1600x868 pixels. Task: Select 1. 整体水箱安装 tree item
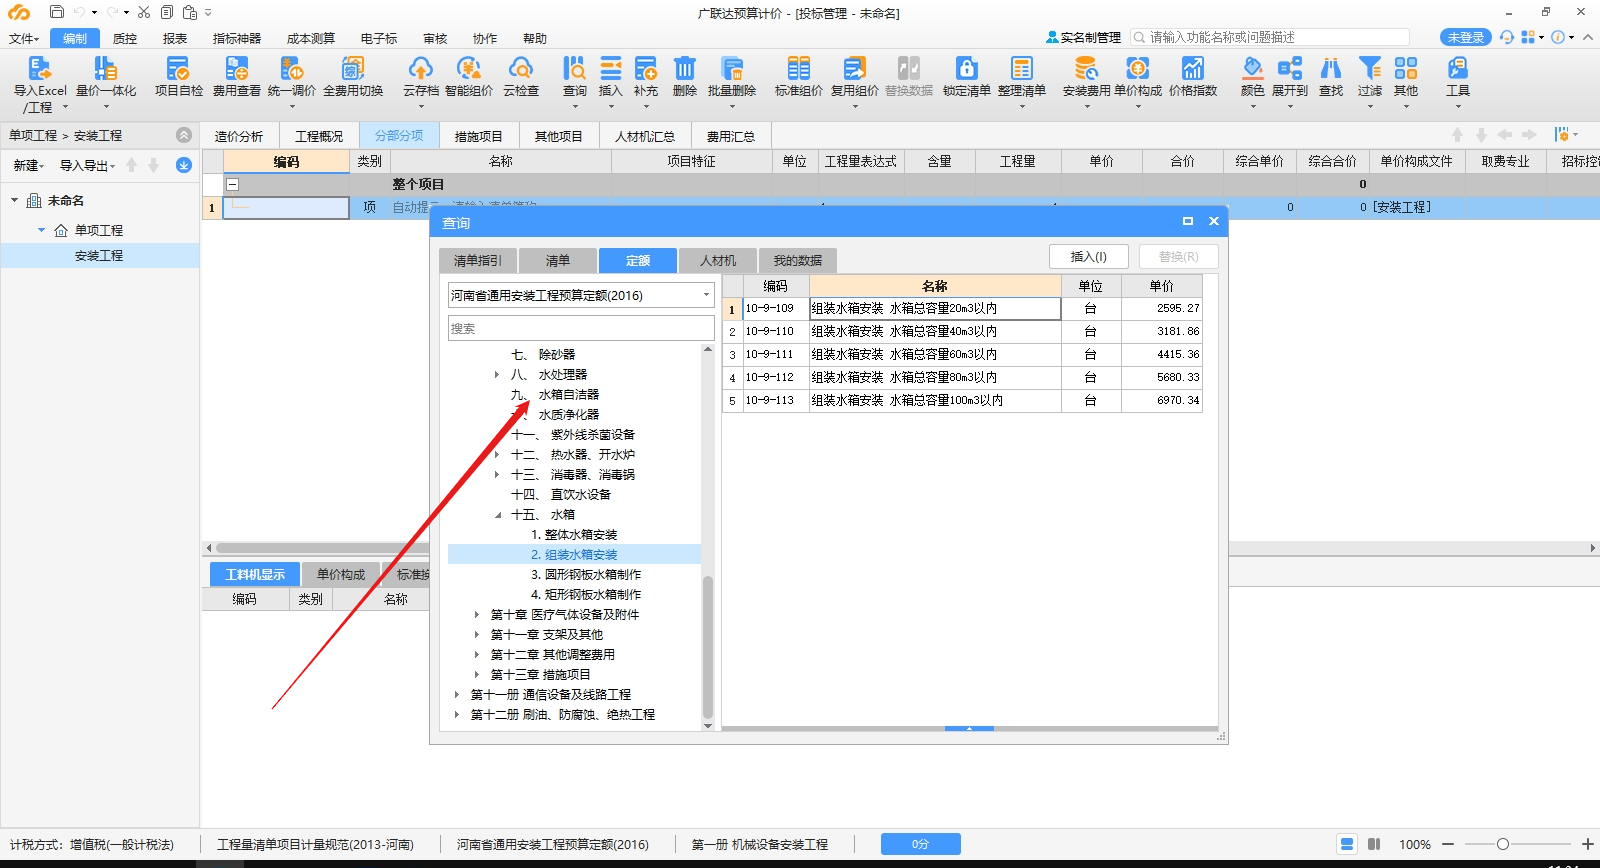pyautogui.click(x=574, y=535)
